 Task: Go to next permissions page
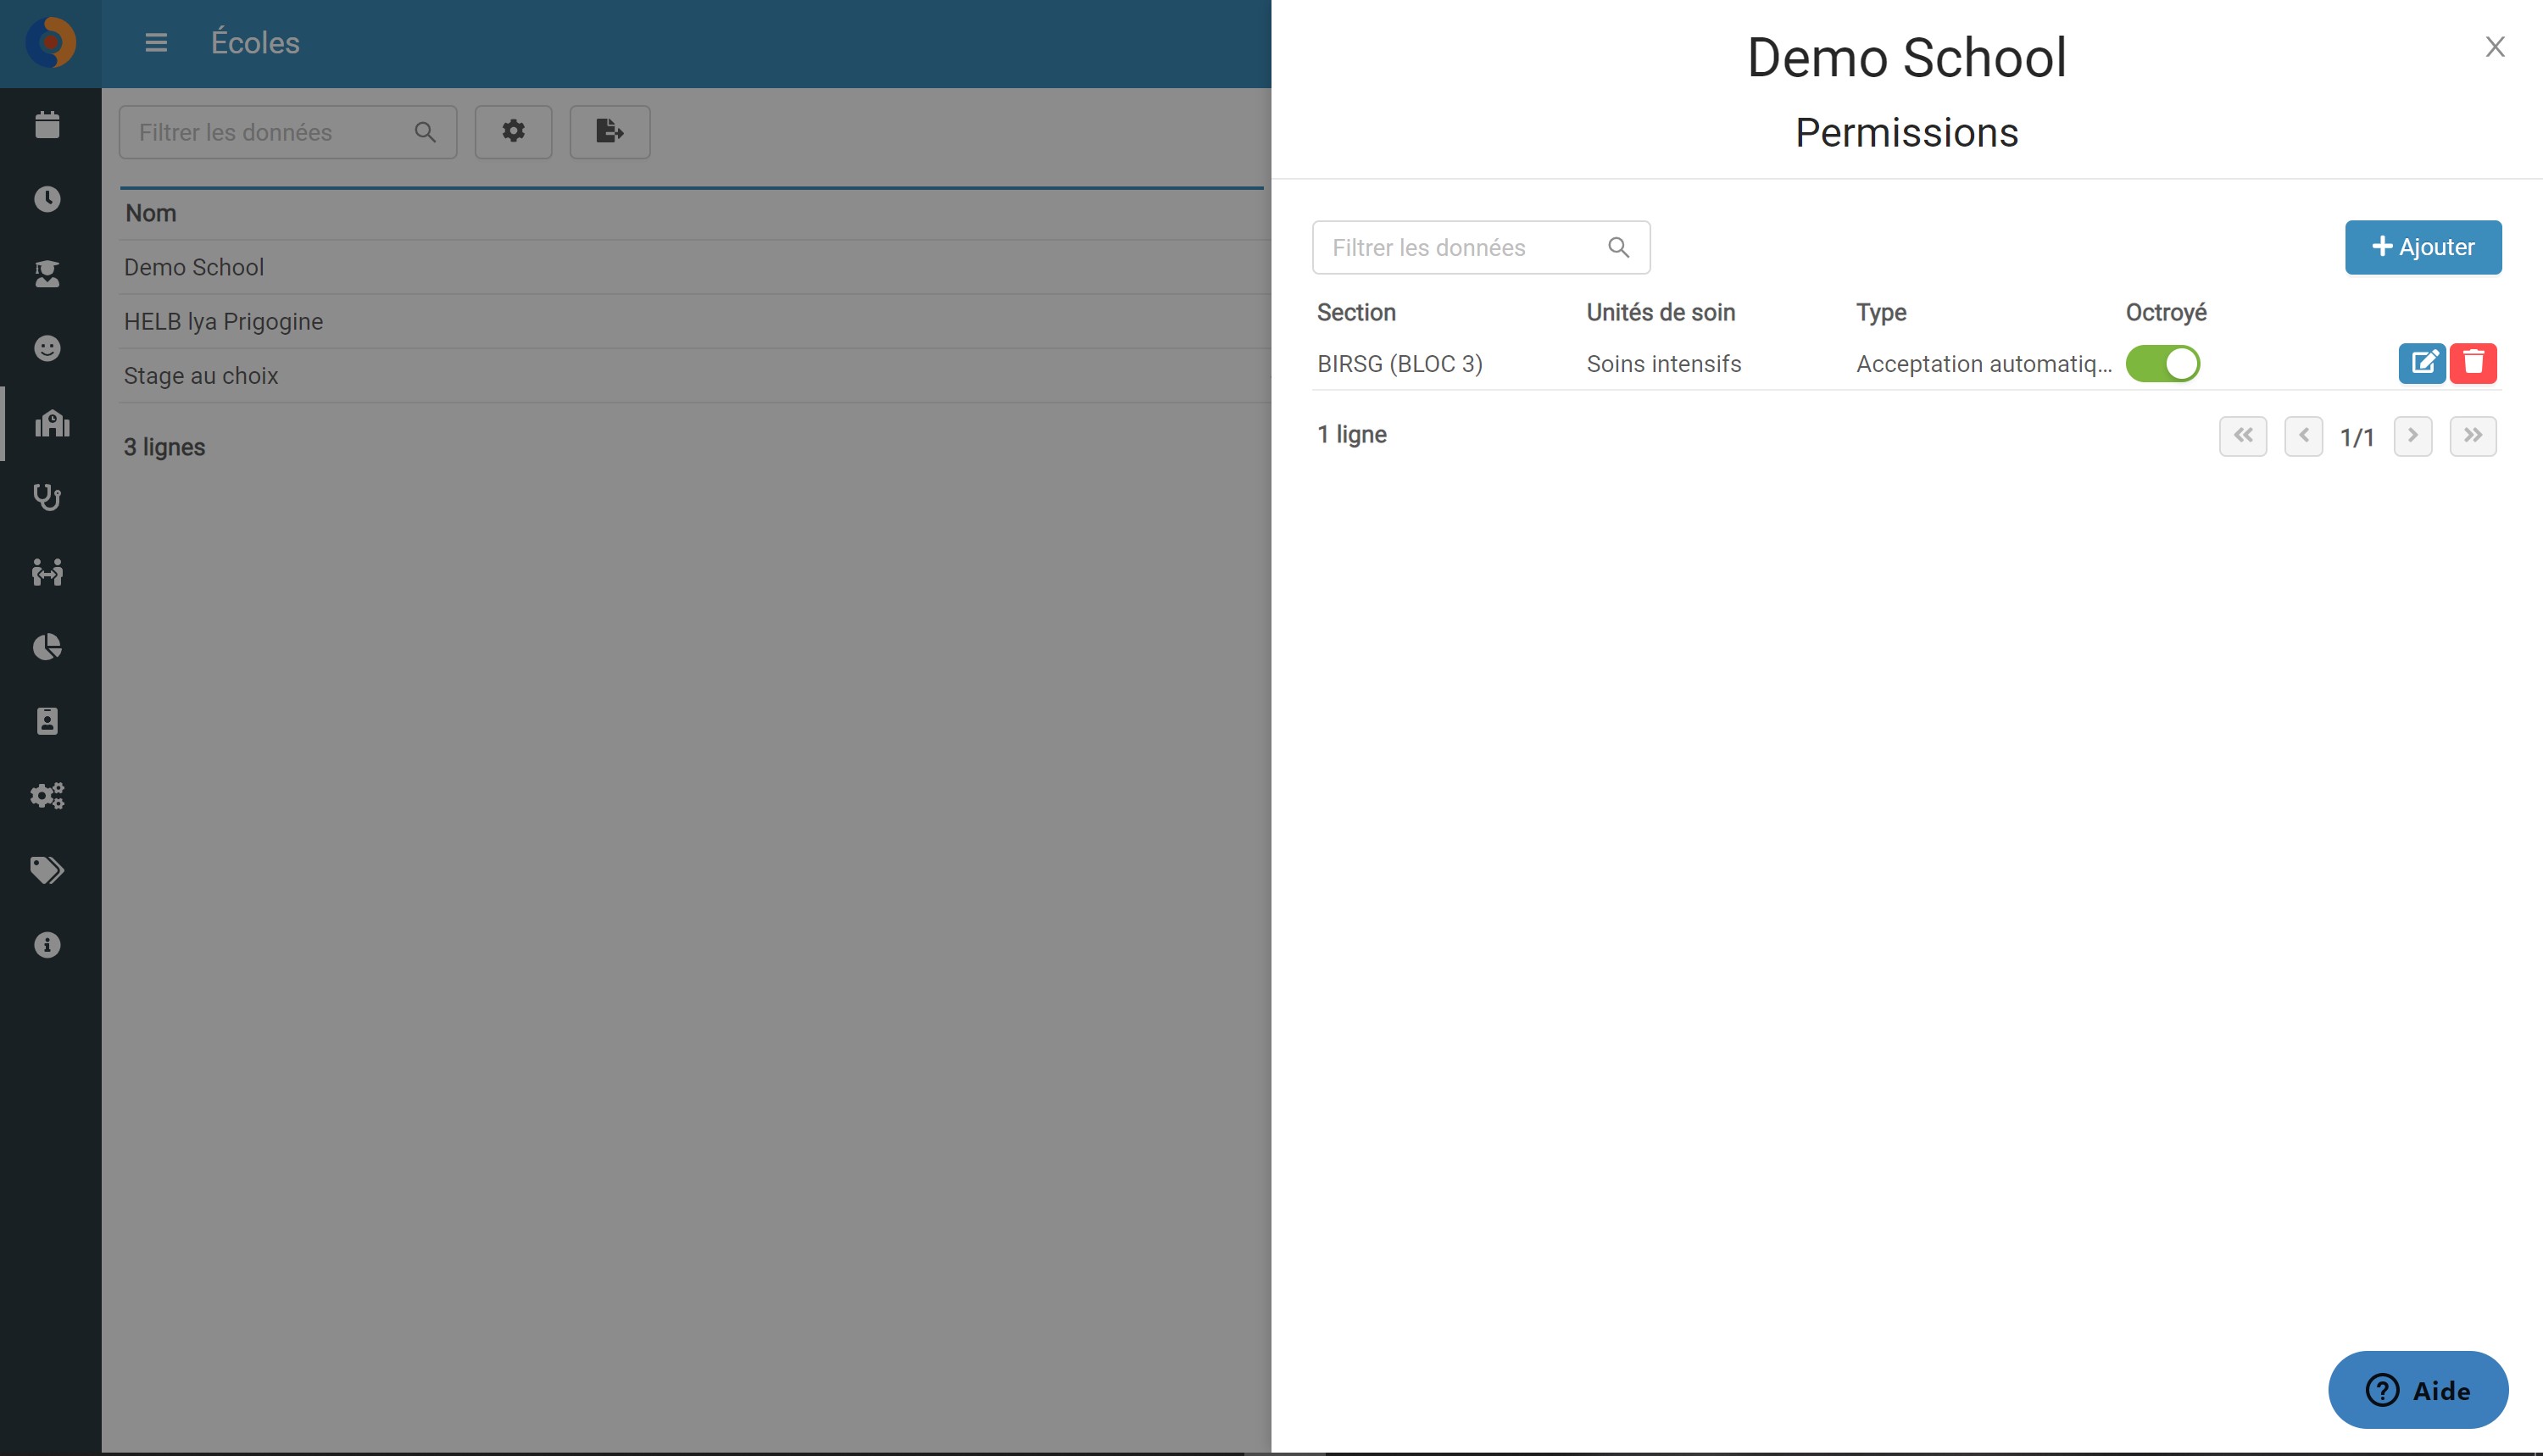pyautogui.click(x=2412, y=436)
